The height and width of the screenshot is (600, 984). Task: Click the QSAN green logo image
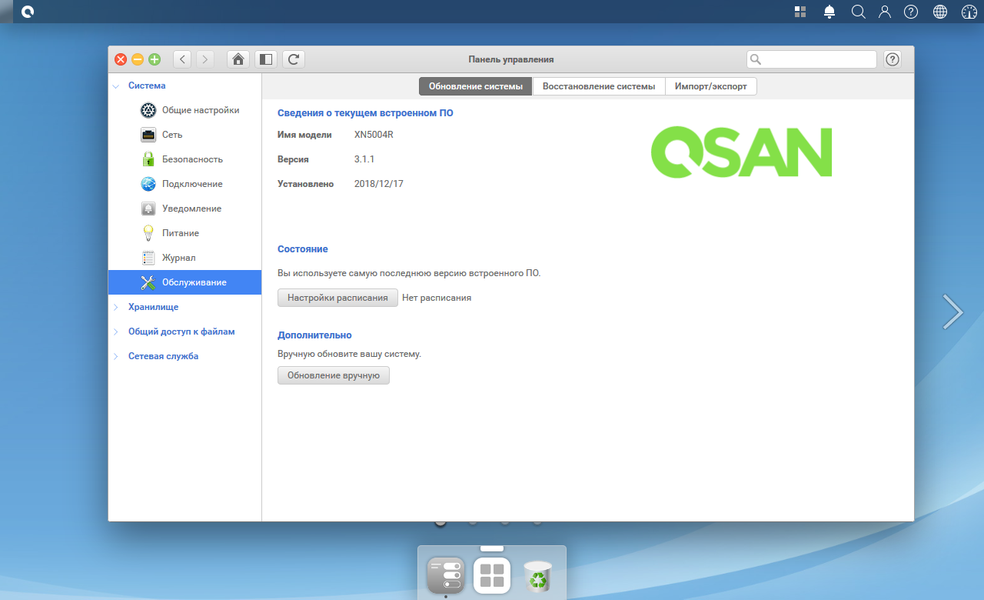click(742, 153)
